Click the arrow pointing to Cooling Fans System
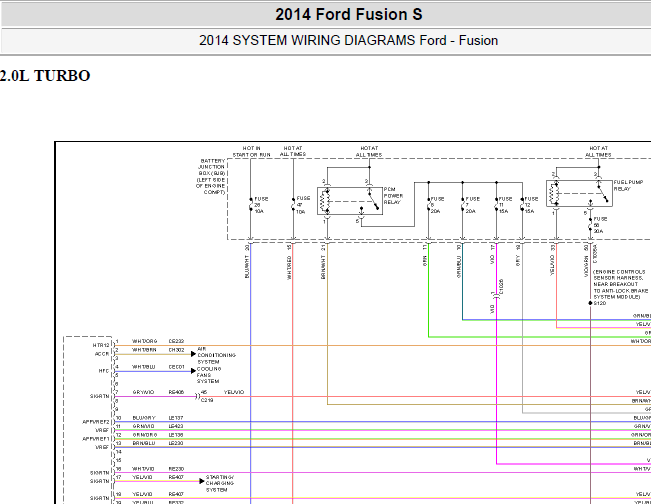This screenshot has width=651, height=504. (x=193, y=370)
